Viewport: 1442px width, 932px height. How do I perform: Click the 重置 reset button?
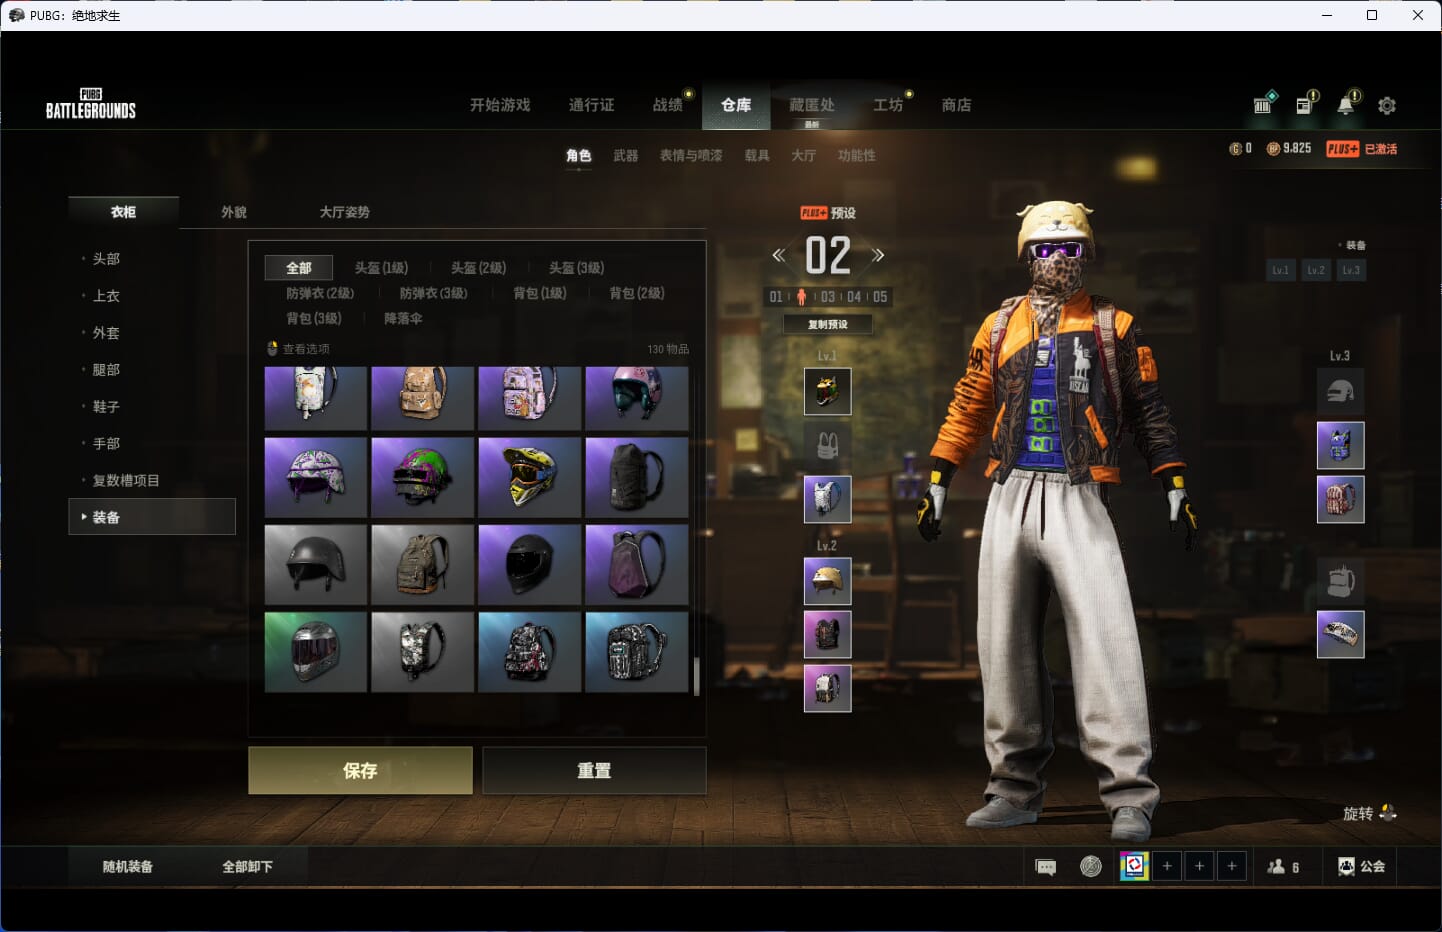coord(594,770)
